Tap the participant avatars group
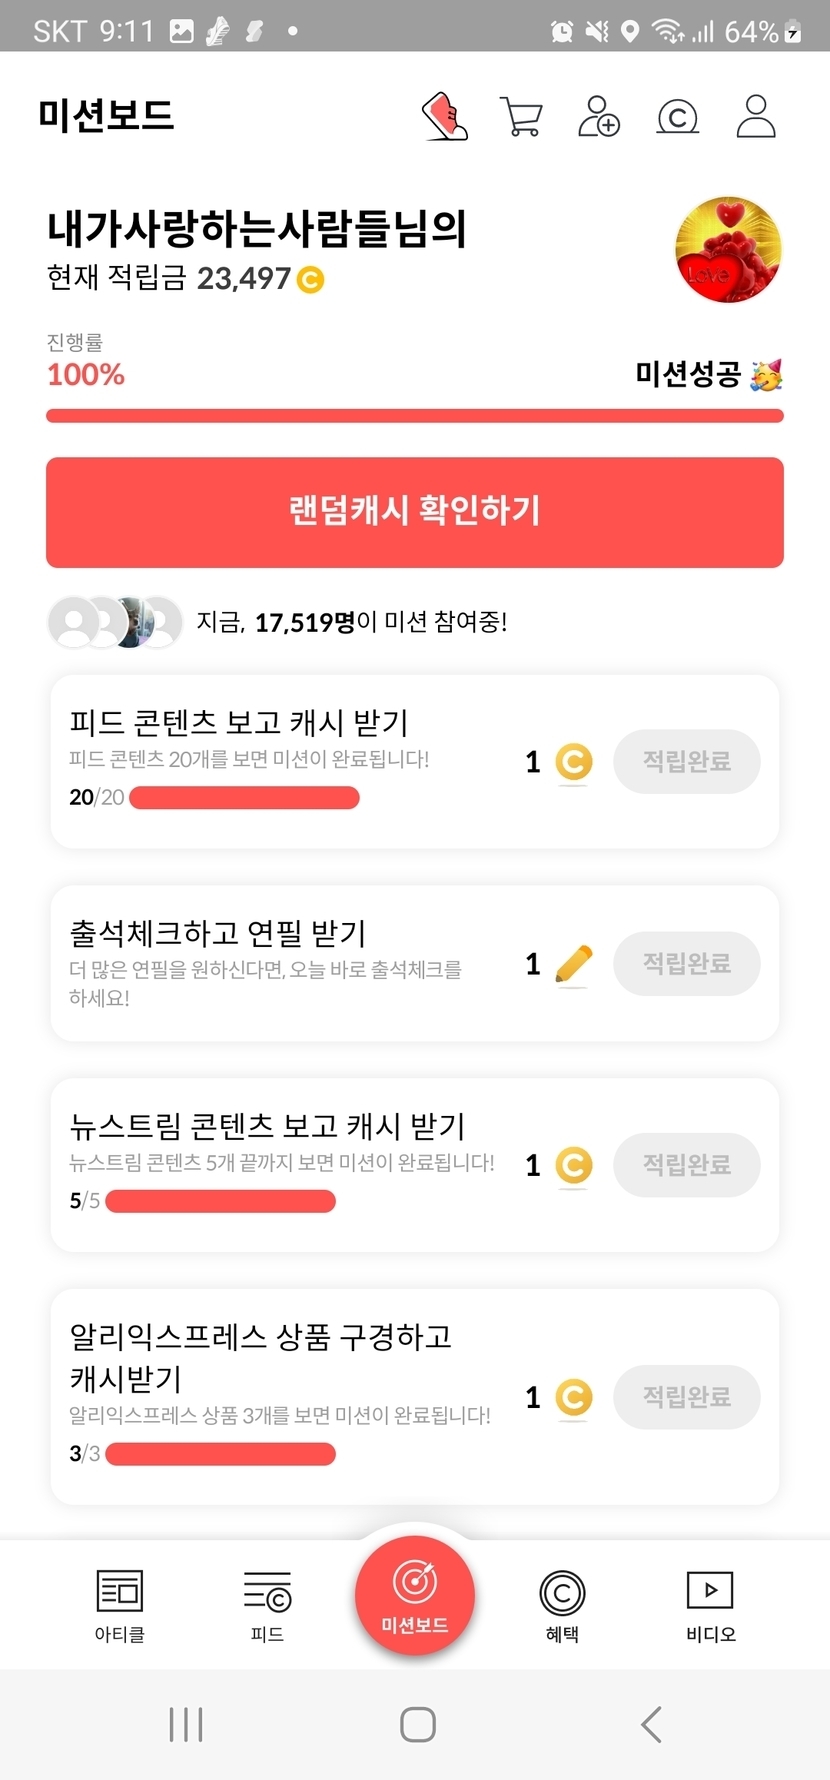The height and width of the screenshot is (1780, 830). (x=115, y=622)
